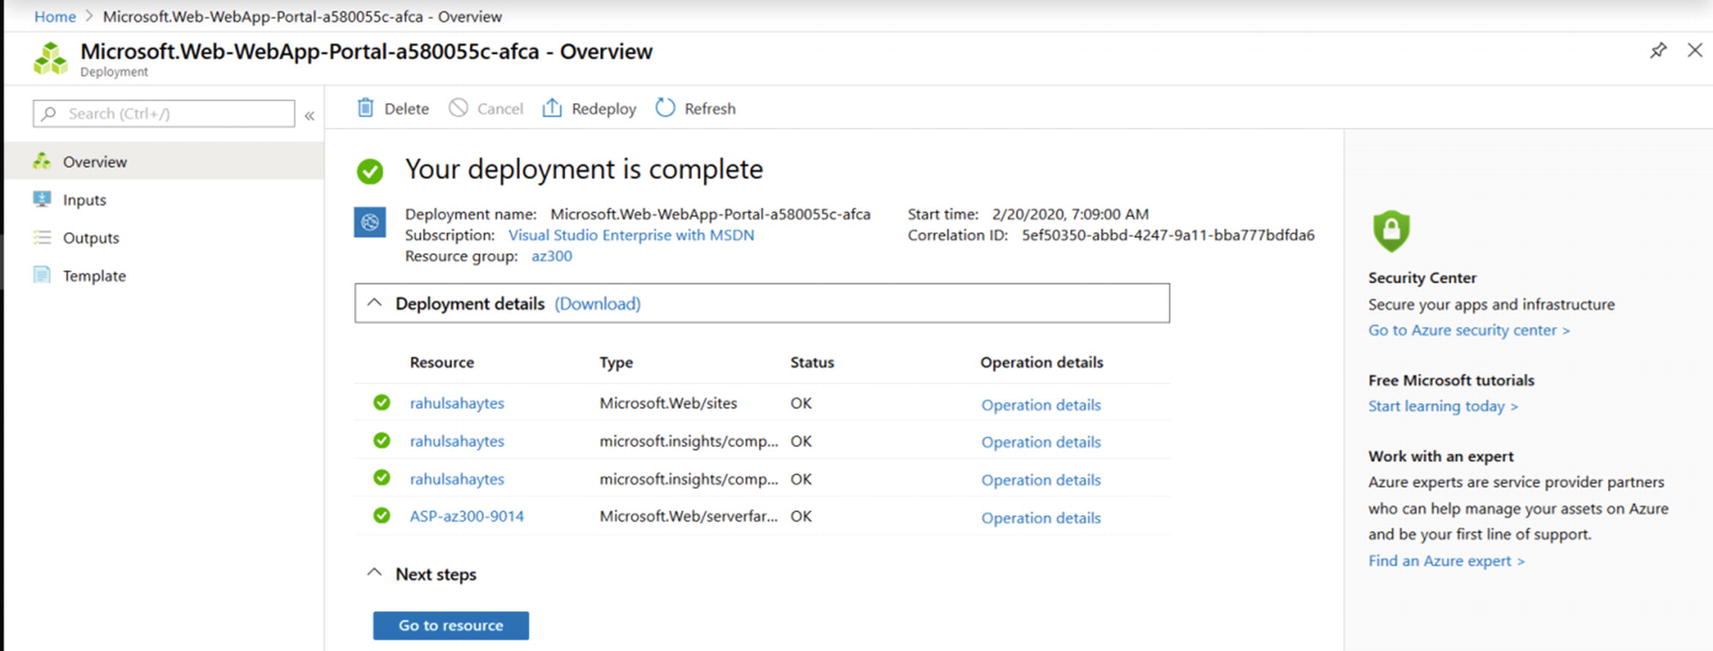This screenshot has width=1713, height=651.
Task: Click the Cancel toolbar label
Action: click(500, 109)
